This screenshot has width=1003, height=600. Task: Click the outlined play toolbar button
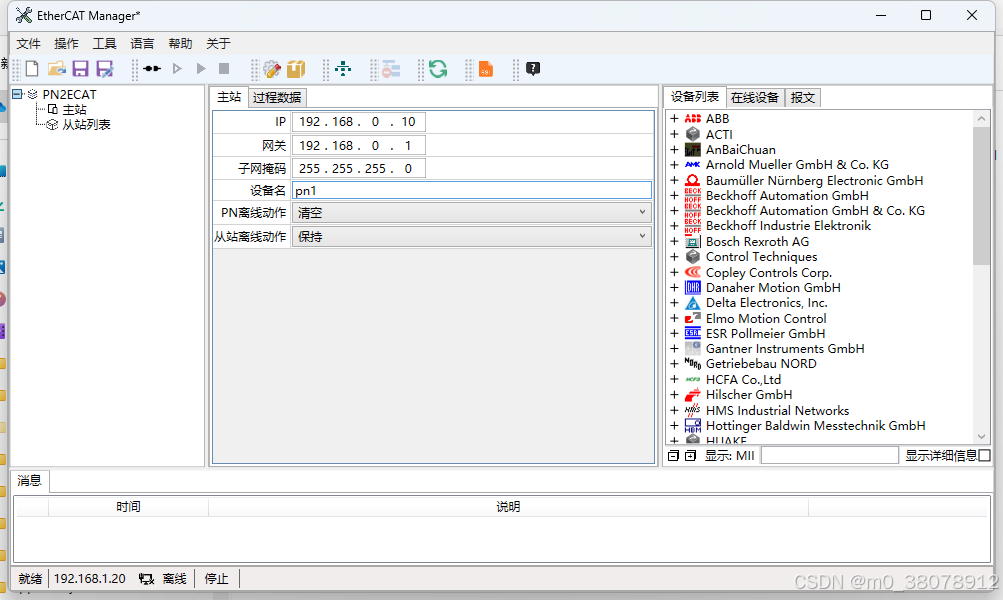coord(177,68)
